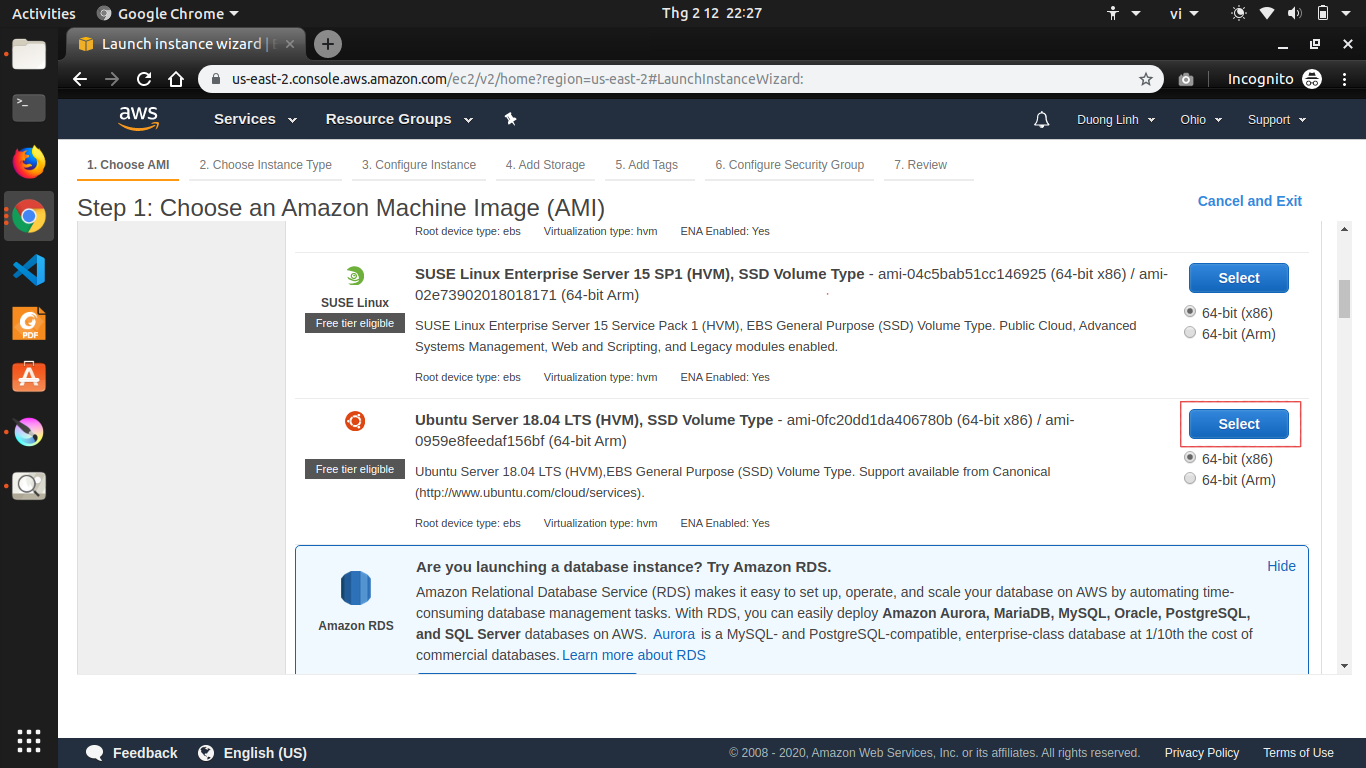Expand the Services menu
1366x768 pixels.
[x=256, y=119]
